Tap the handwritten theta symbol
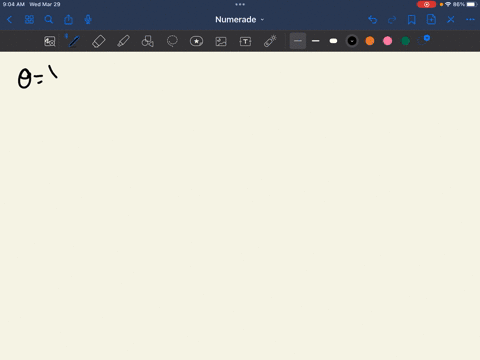 point(24,79)
